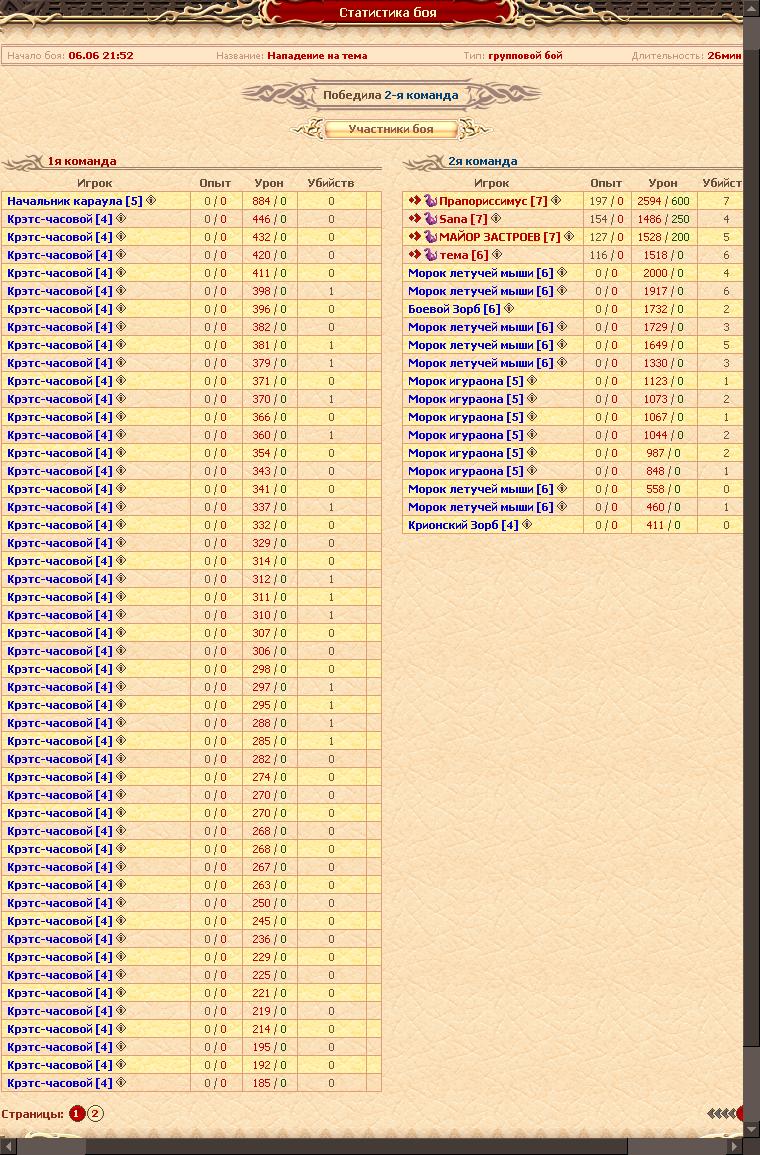This screenshot has width=760, height=1155.
Task: Click the purple clan emblem beside тема
Action: click(431, 255)
